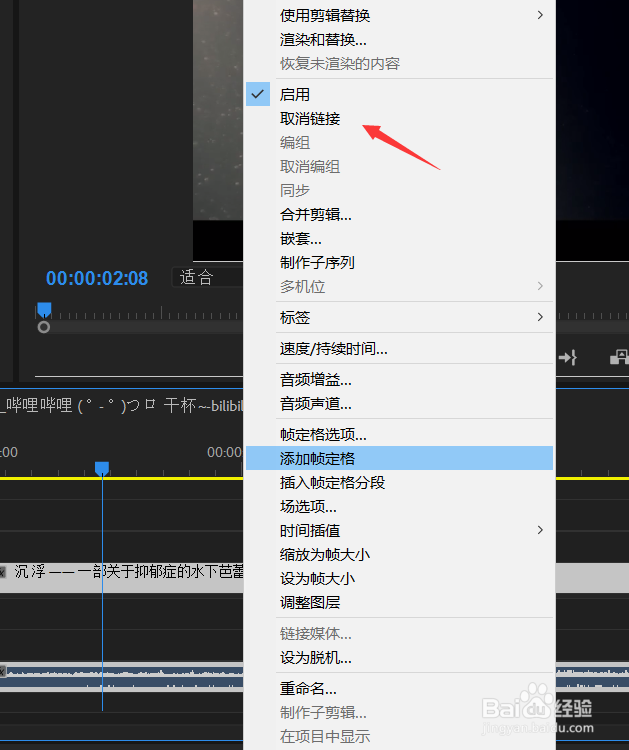Click the fx badge on the audio clip
629x750 pixels.
pyautogui.click(x=2, y=672)
